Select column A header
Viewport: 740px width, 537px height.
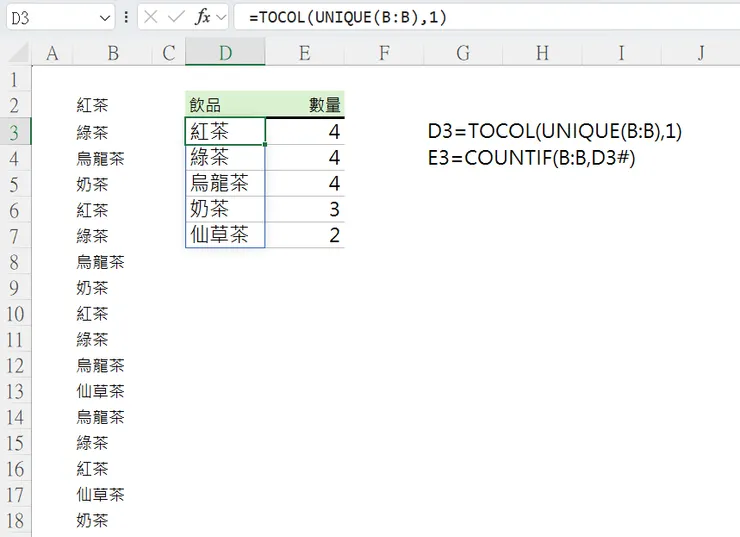coord(52,53)
